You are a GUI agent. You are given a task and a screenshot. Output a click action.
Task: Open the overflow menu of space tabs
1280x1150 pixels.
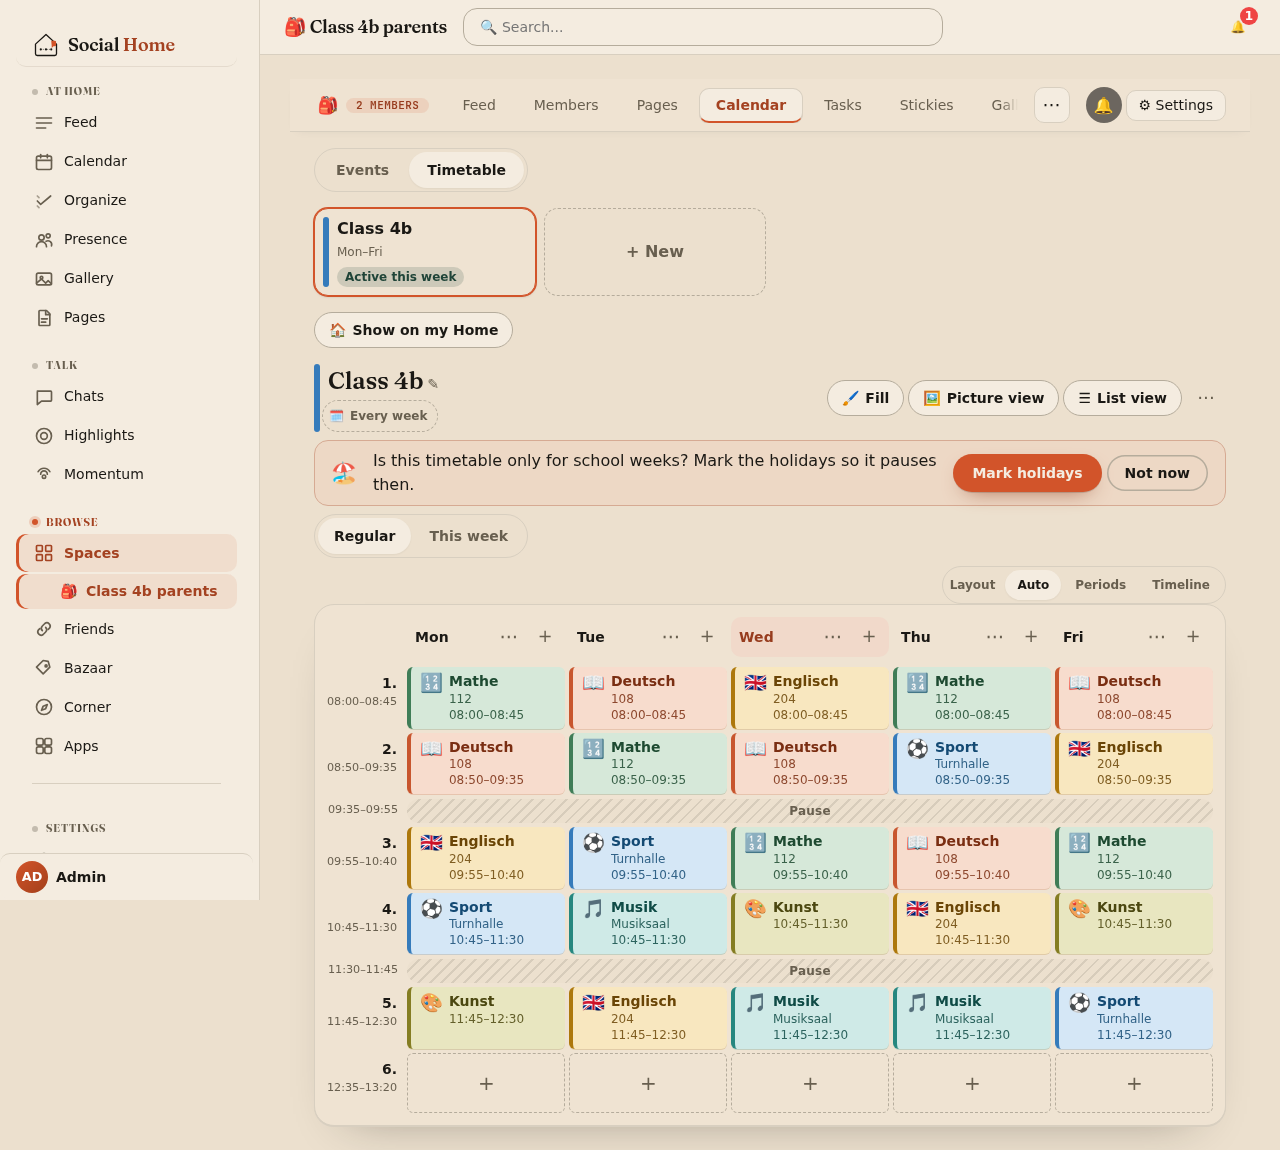(x=1052, y=105)
